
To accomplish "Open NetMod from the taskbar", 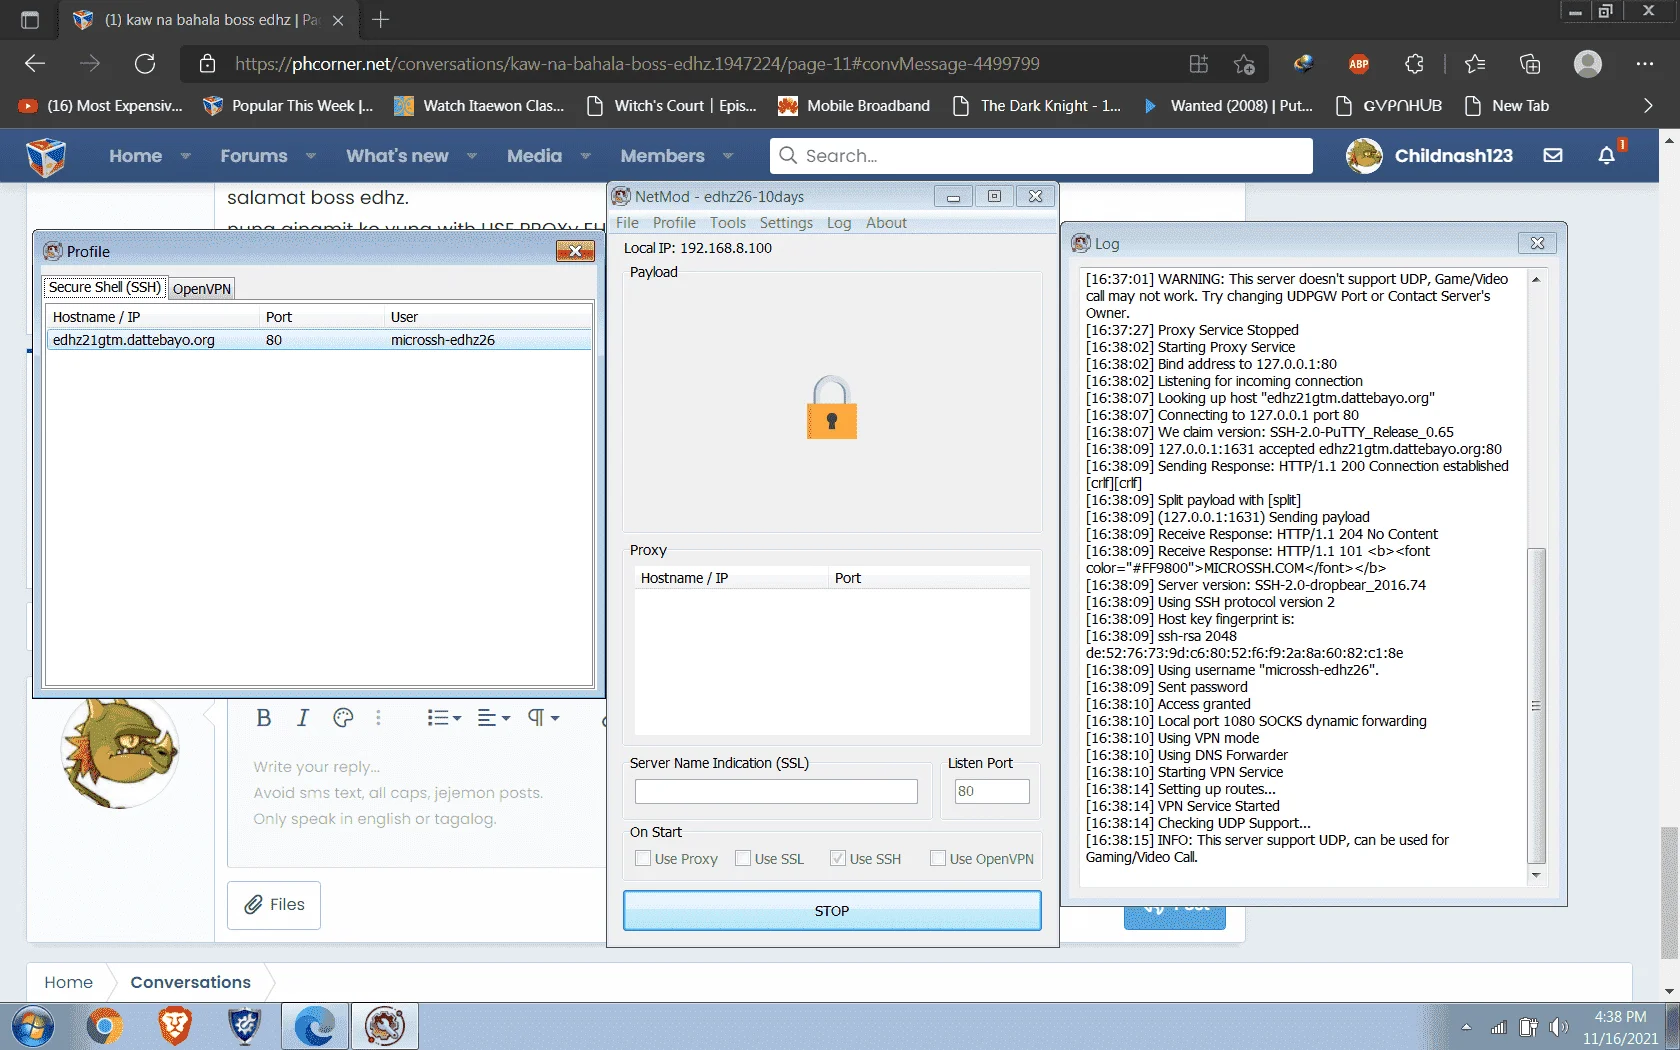I will [385, 1026].
